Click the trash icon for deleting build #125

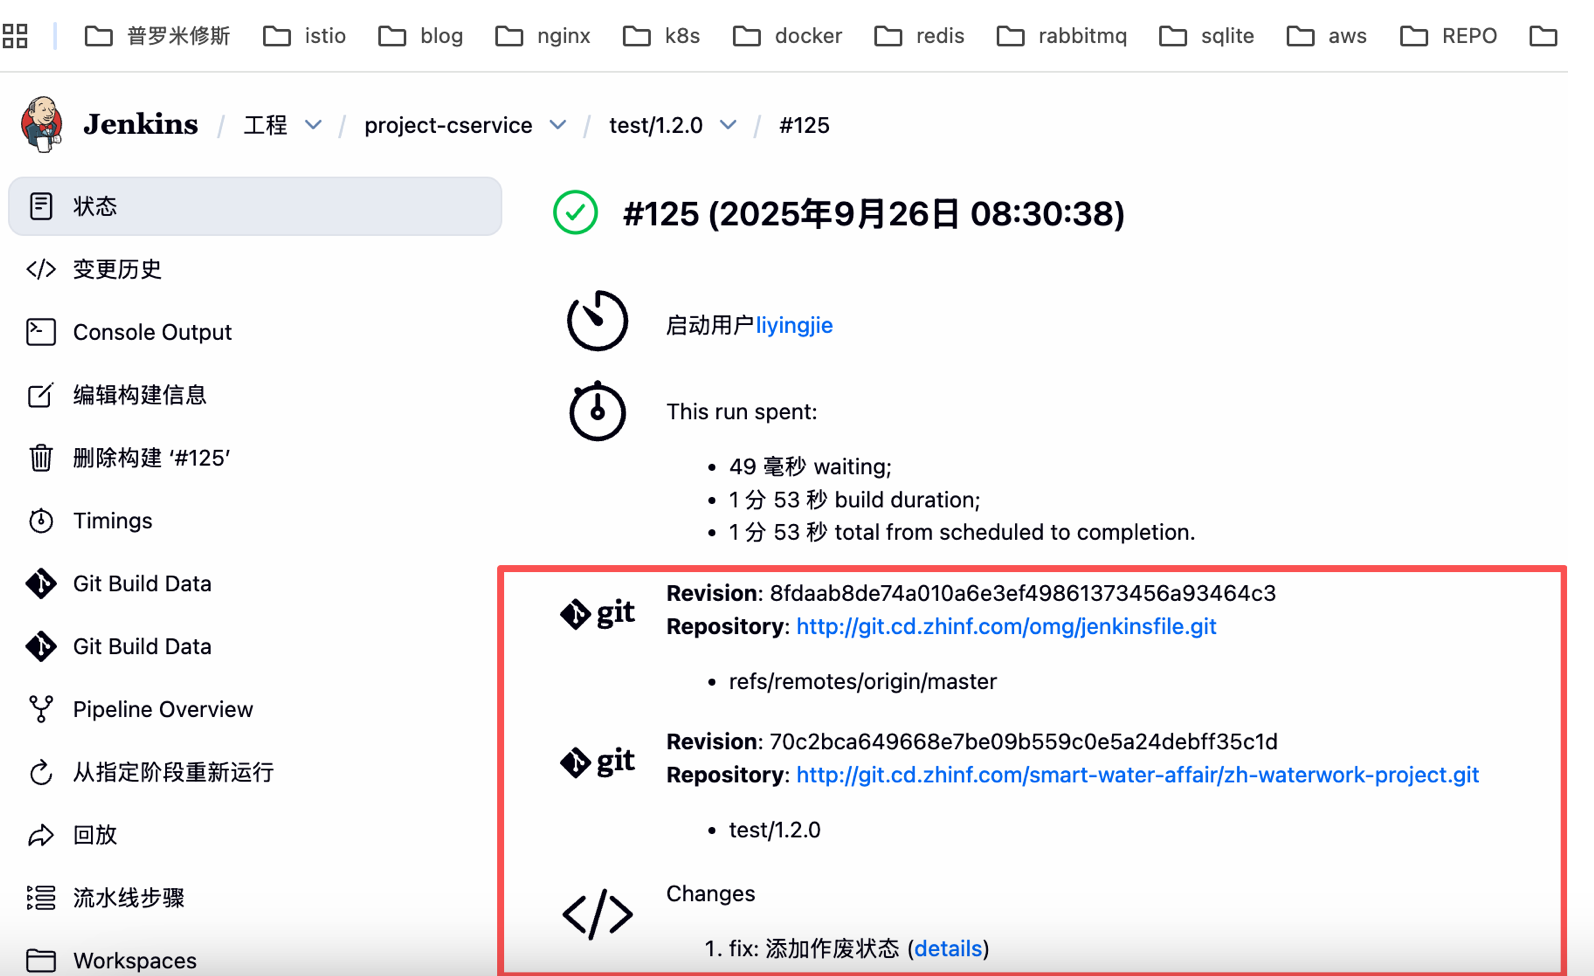click(41, 458)
